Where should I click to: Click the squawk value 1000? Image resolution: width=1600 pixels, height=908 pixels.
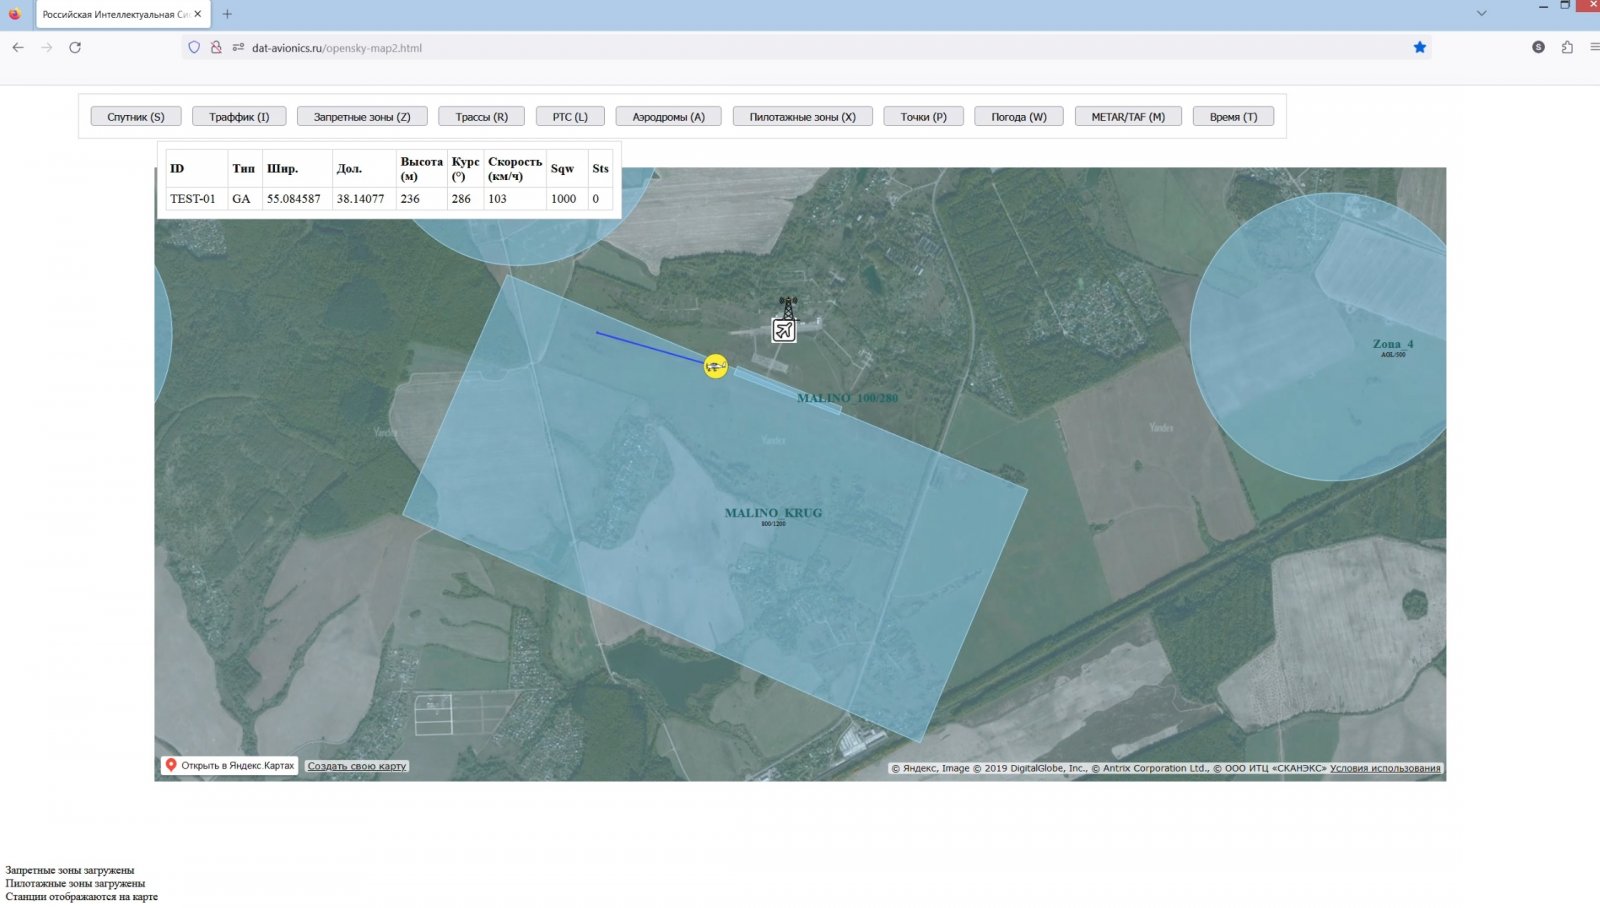(x=564, y=199)
